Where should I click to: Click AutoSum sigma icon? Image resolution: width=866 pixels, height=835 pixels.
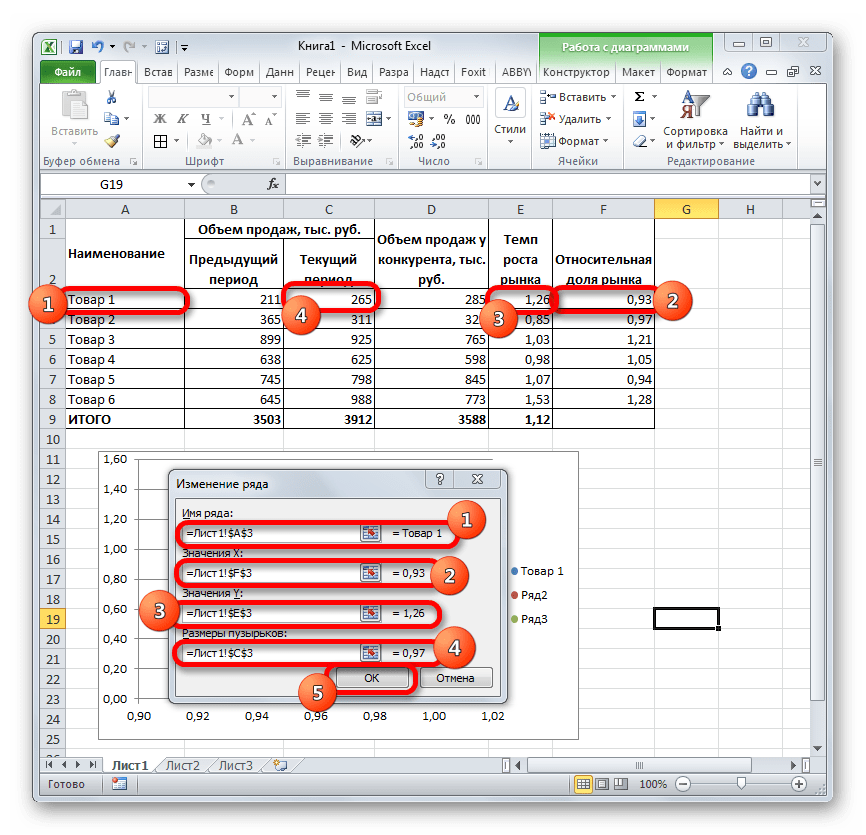click(x=640, y=97)
